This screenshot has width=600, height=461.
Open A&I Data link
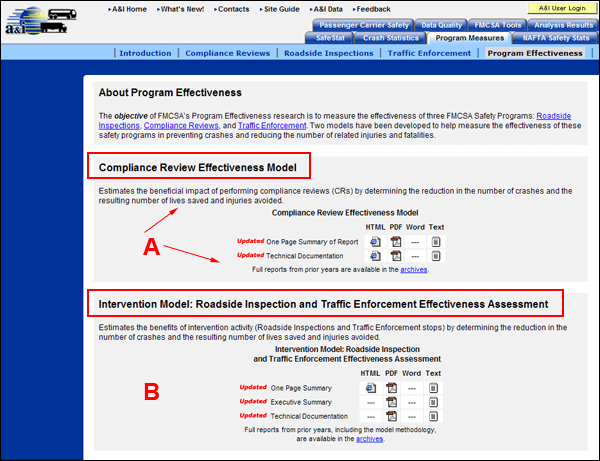click(x=328, y=9)
